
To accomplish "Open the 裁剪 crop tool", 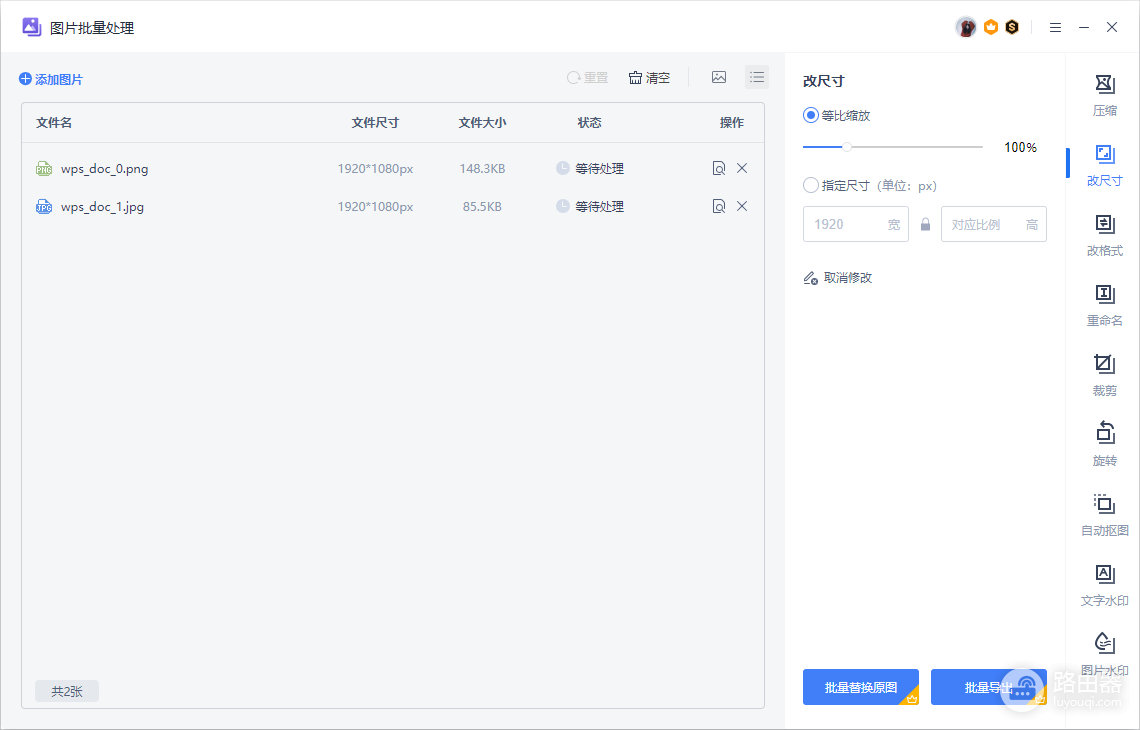I will coord(1104,375).
